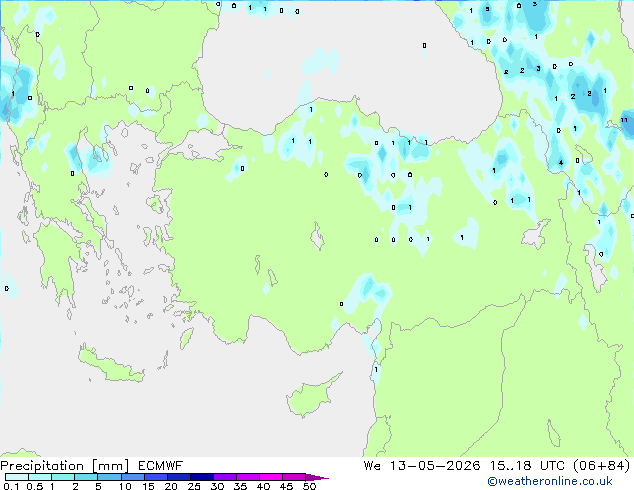Click the '50' legend scale label

[x=309, y=486]
